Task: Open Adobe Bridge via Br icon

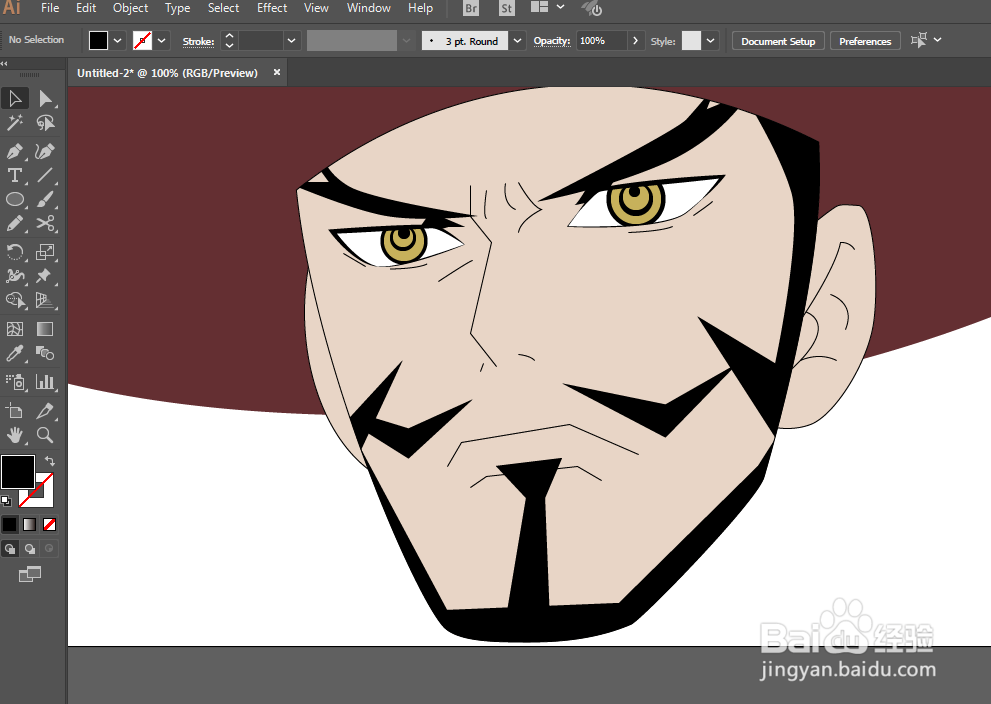Action: (x=471, y=8)
